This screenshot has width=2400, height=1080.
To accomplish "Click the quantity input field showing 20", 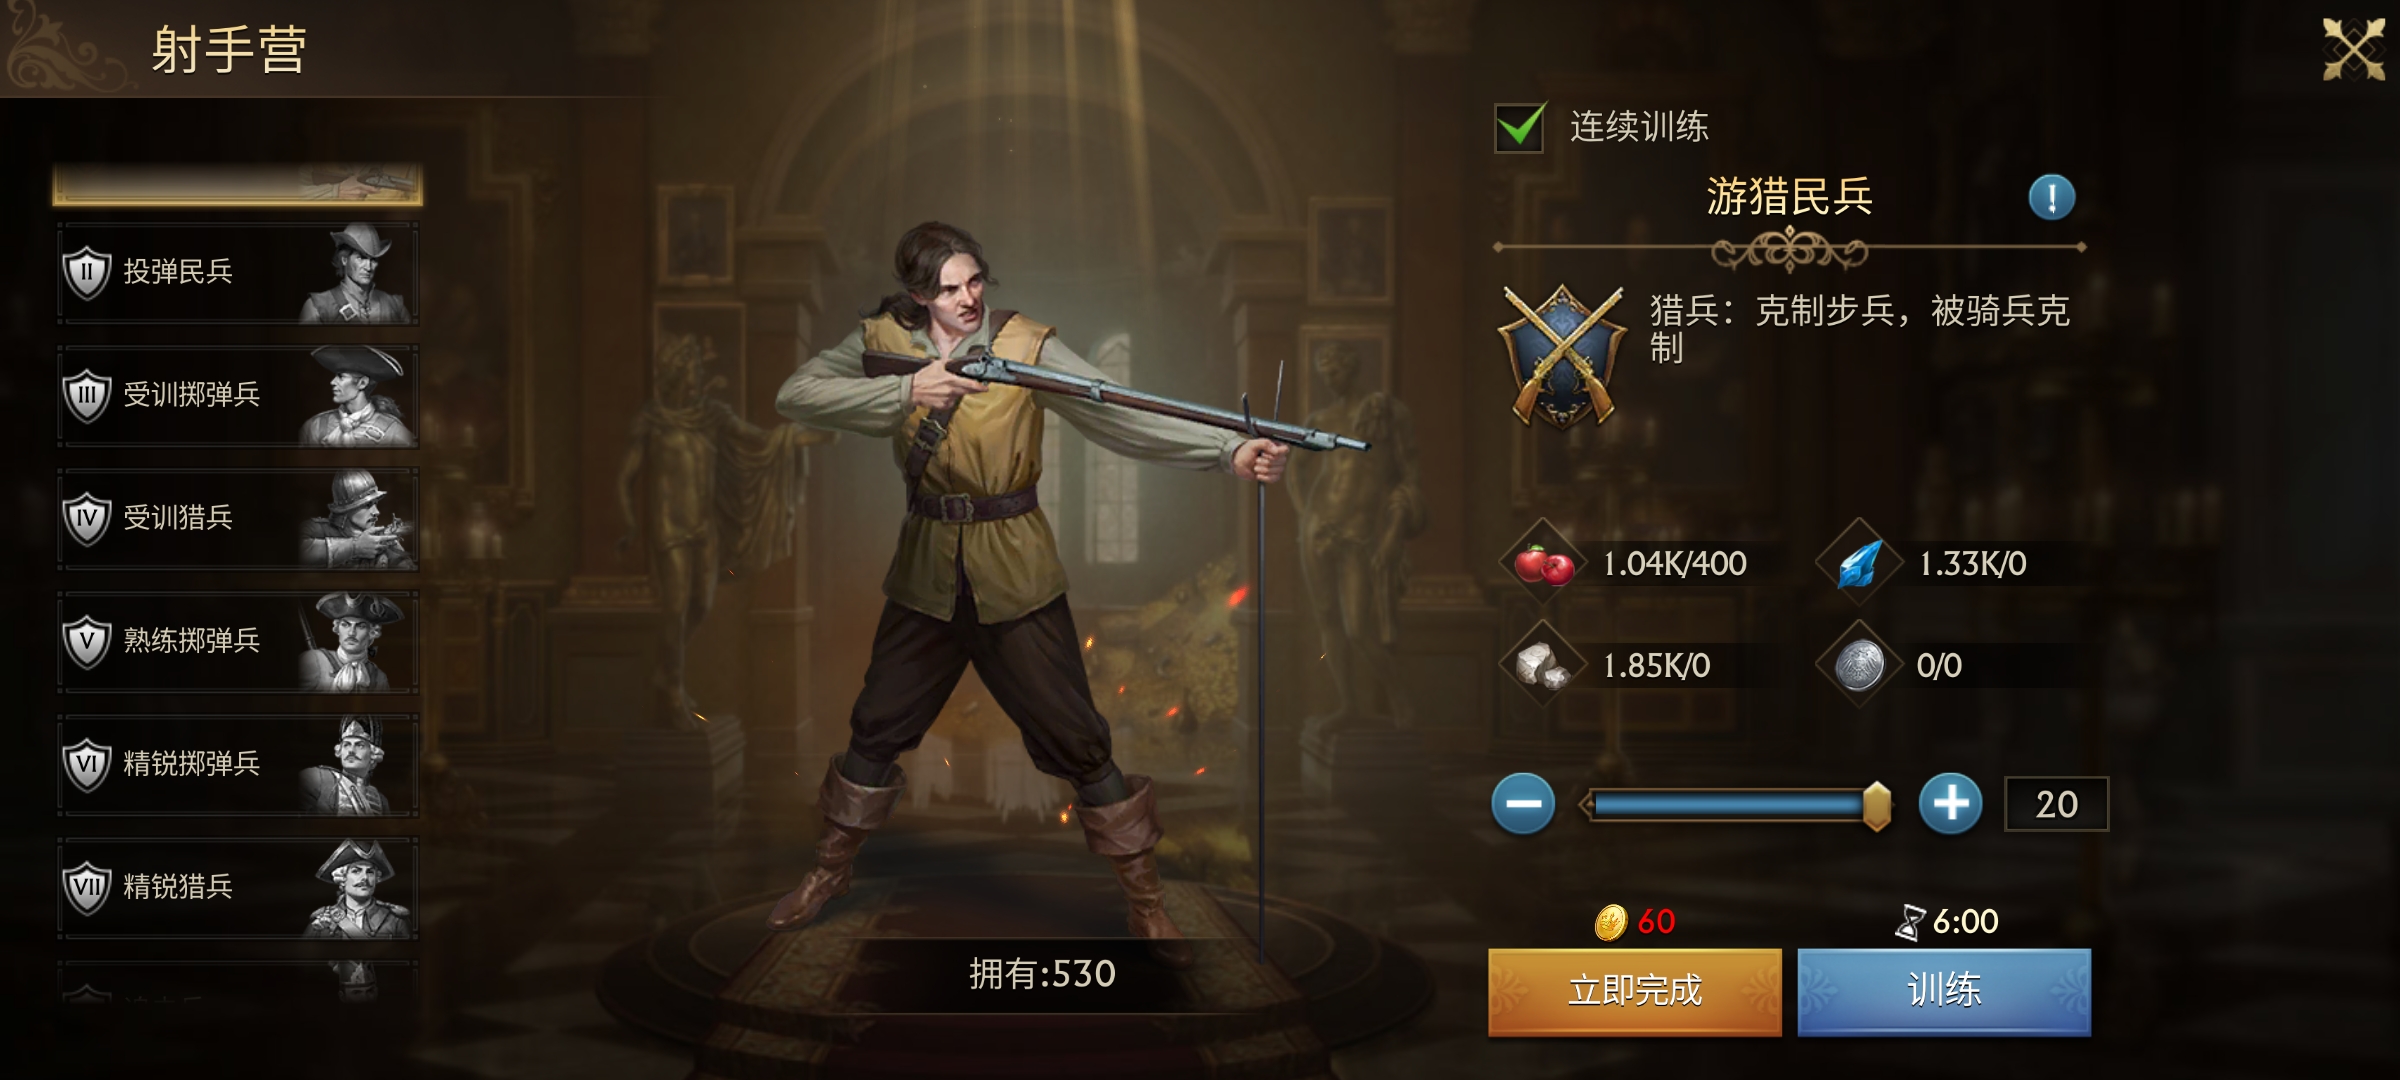I will click(x=2056, y=804).
